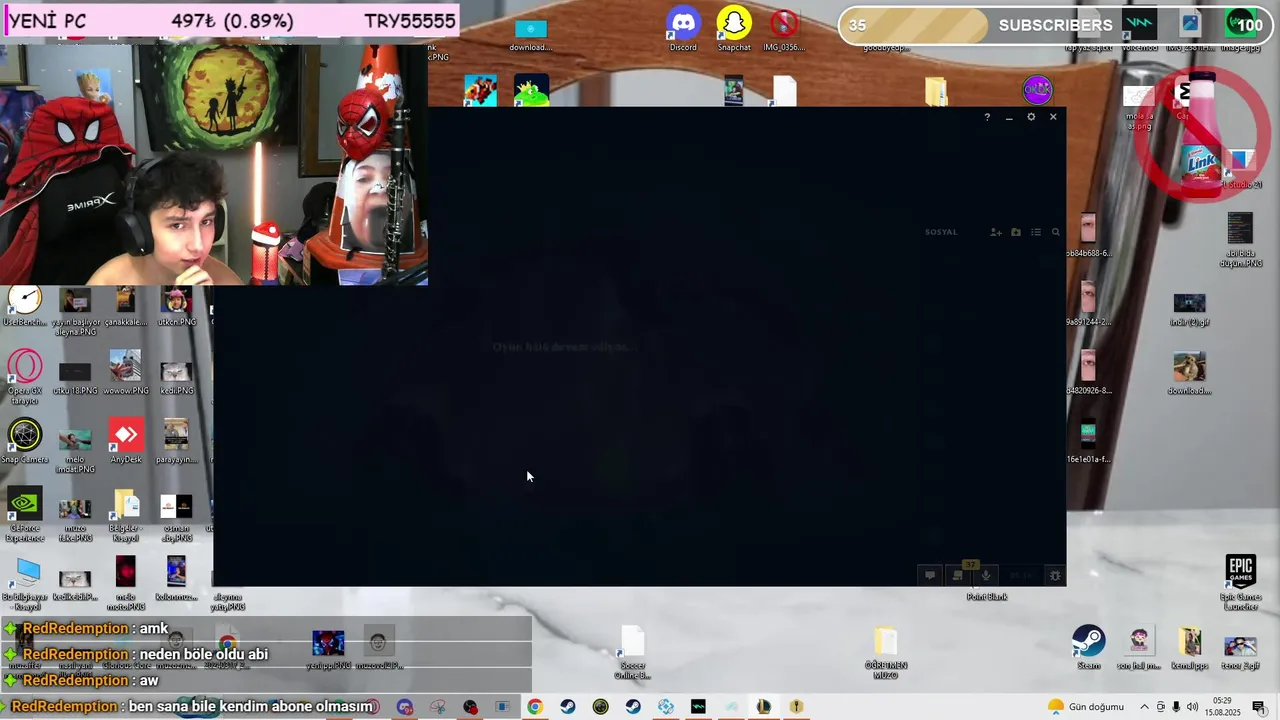Select the muzo fake.PNG desktop file
The image size is (1280, 720).
tap(75, 520)
